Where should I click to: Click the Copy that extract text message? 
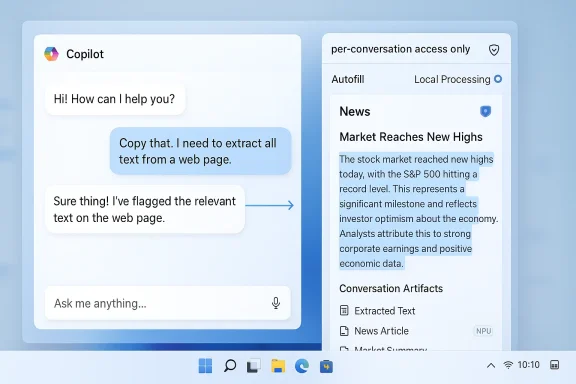200,151
